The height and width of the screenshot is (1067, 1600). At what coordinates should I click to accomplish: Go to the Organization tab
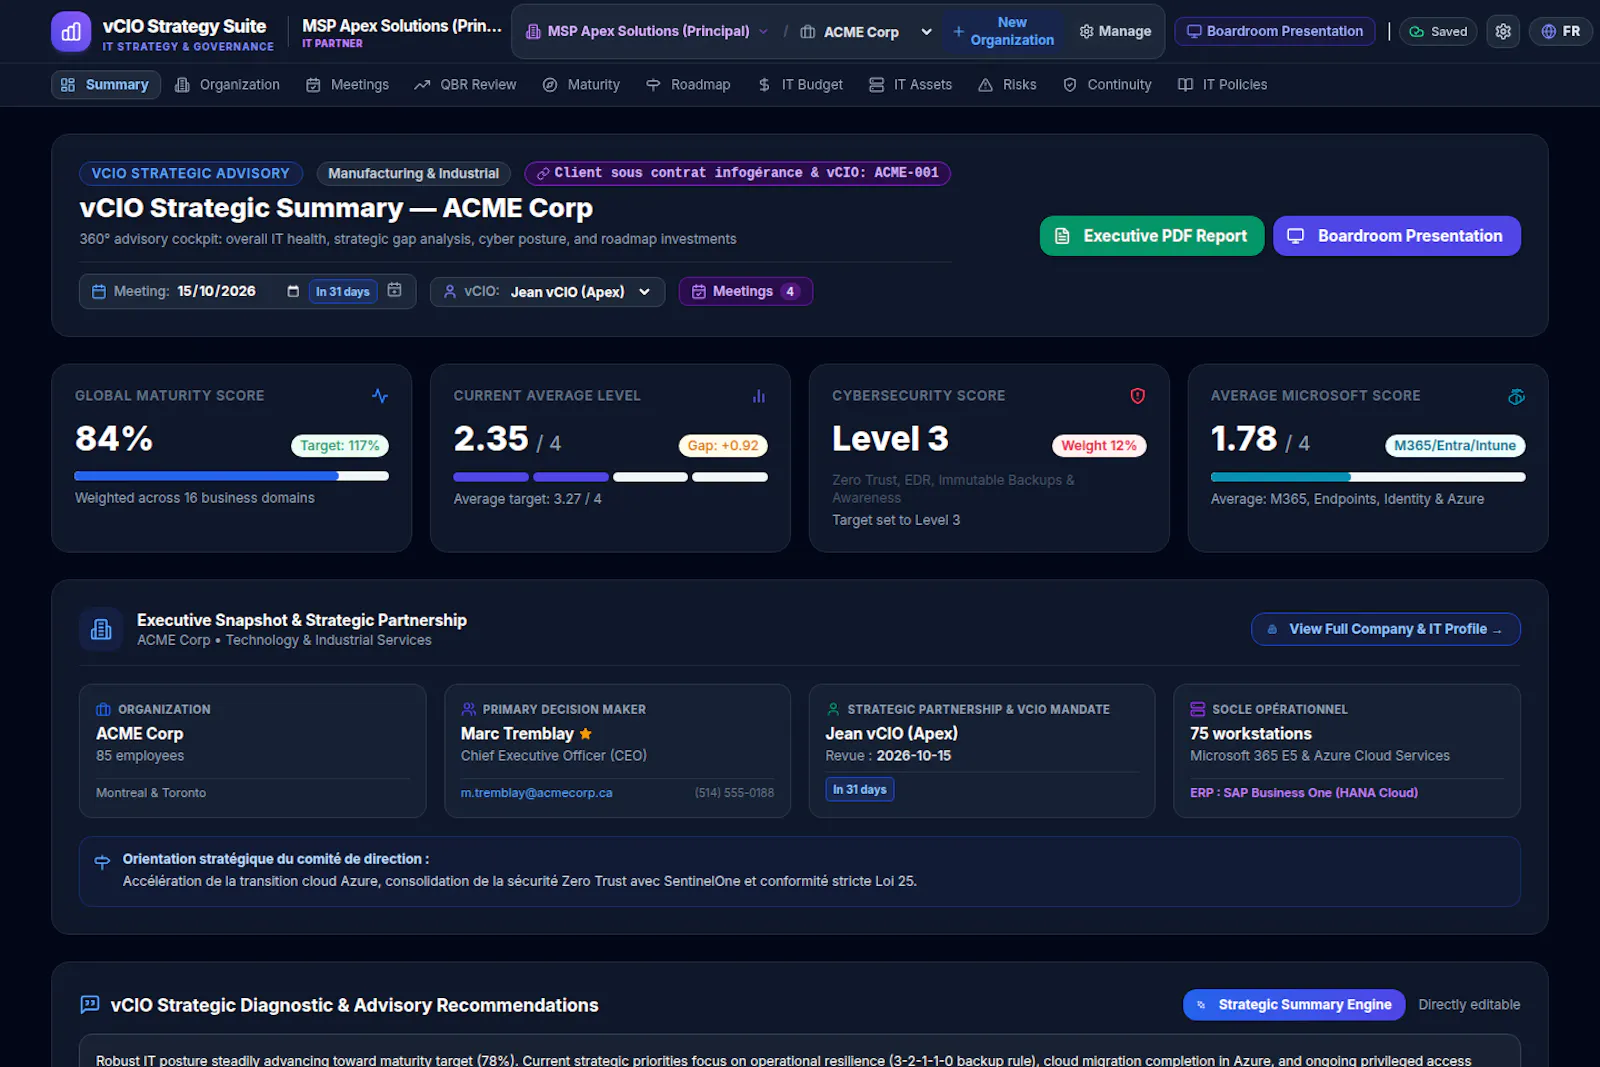pos(227,85)
